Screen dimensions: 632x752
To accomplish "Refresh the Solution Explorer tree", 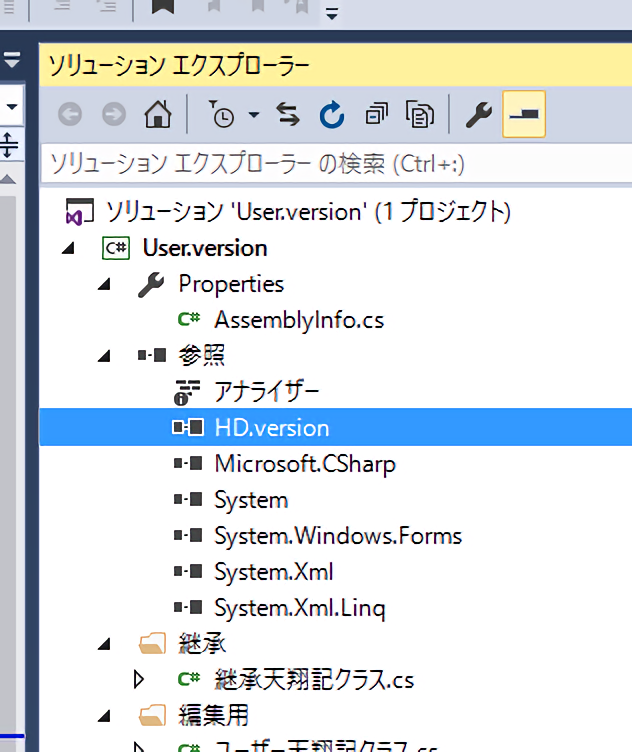I will click(332, 115).
